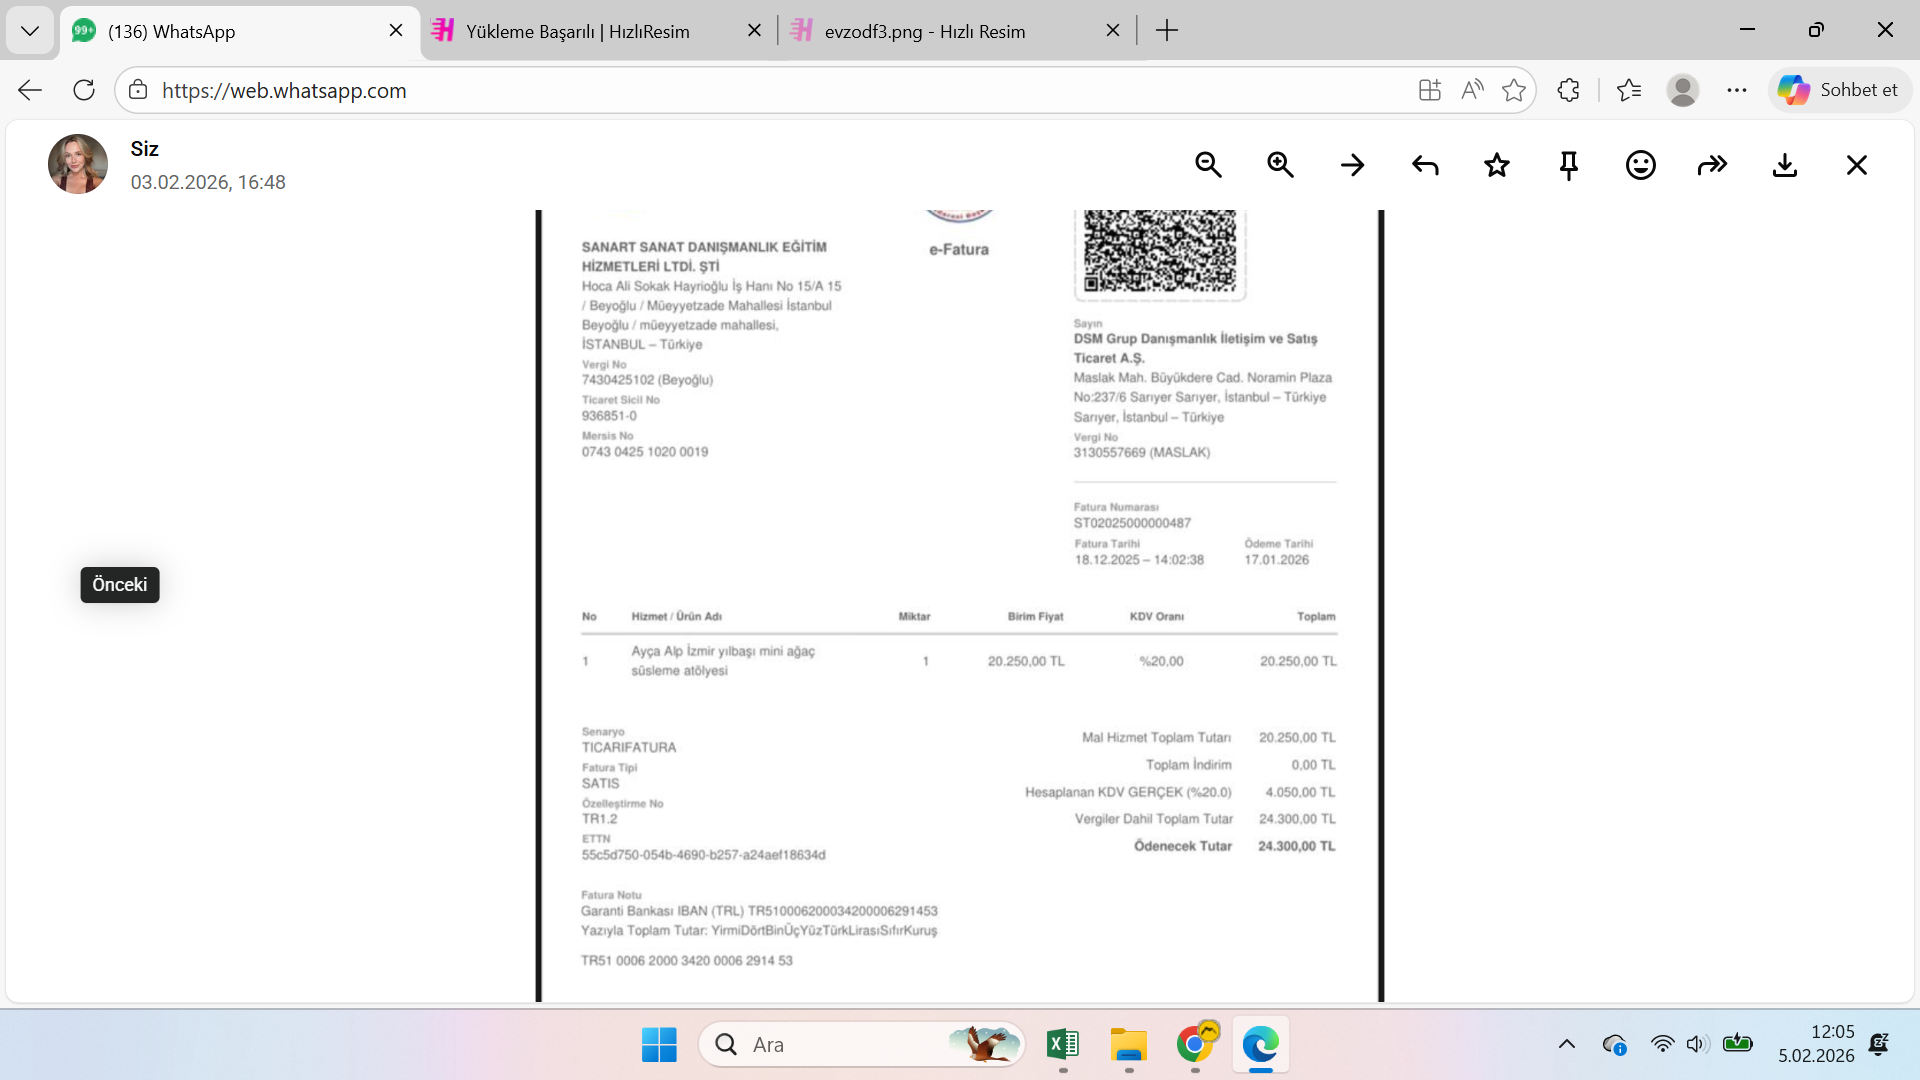Image resolution: width=1920 pixels, height=1080 pixels.
Task: Check the battery status icon
Action: click(x=1738, y=1045)
